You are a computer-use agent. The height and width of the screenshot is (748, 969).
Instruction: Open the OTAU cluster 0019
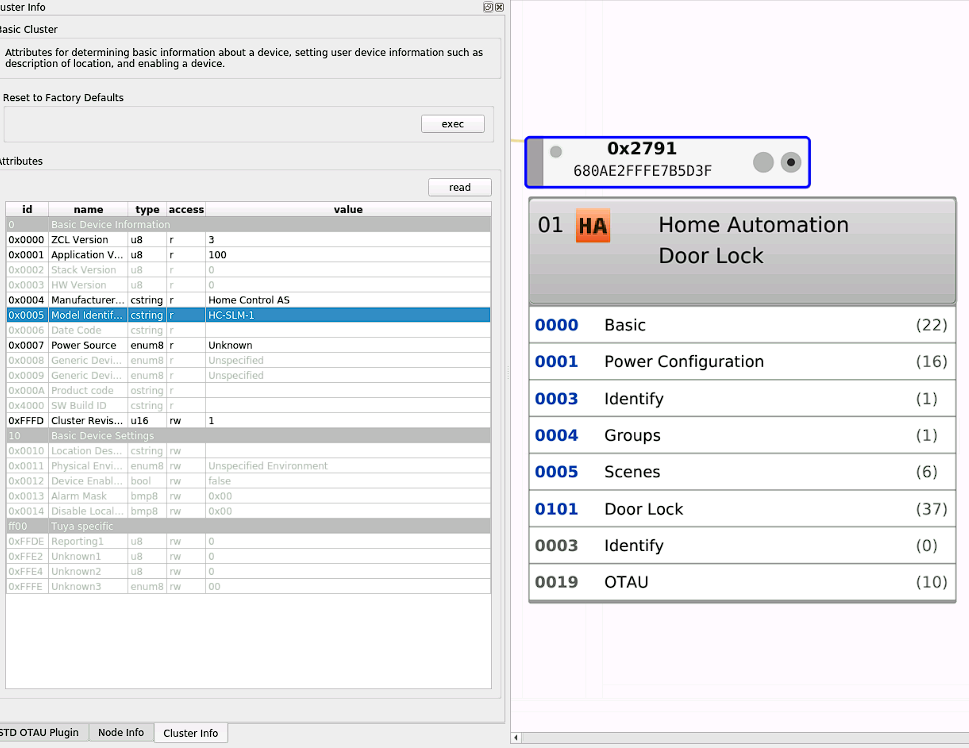pyautogui.click(x=742, y=582)
